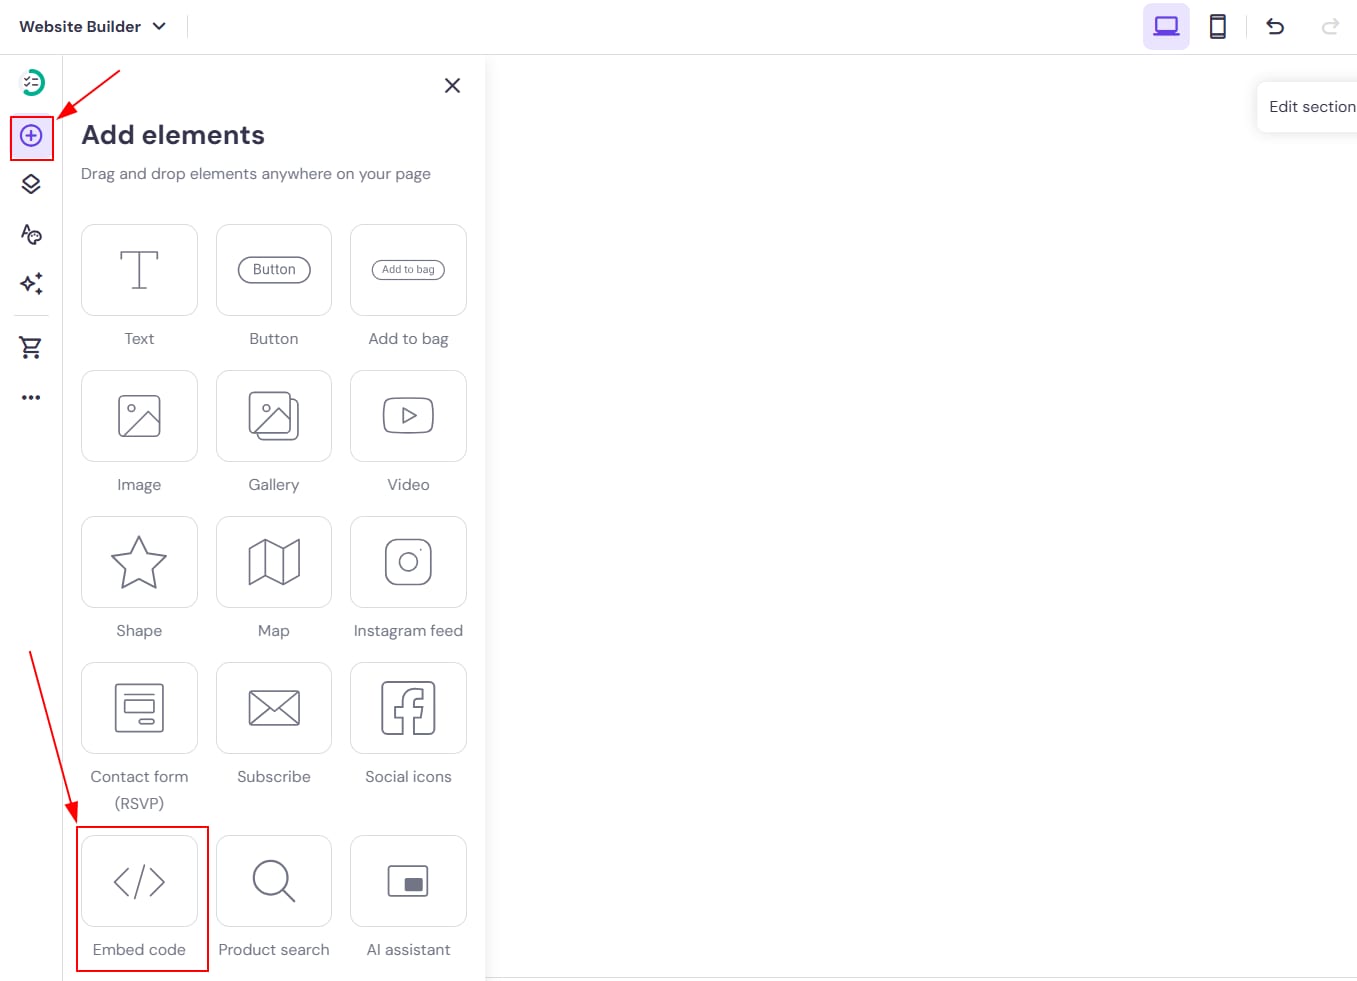The image size is (1357, 981).
Task: Open the checklist progress icon
Action: [32, 82]
